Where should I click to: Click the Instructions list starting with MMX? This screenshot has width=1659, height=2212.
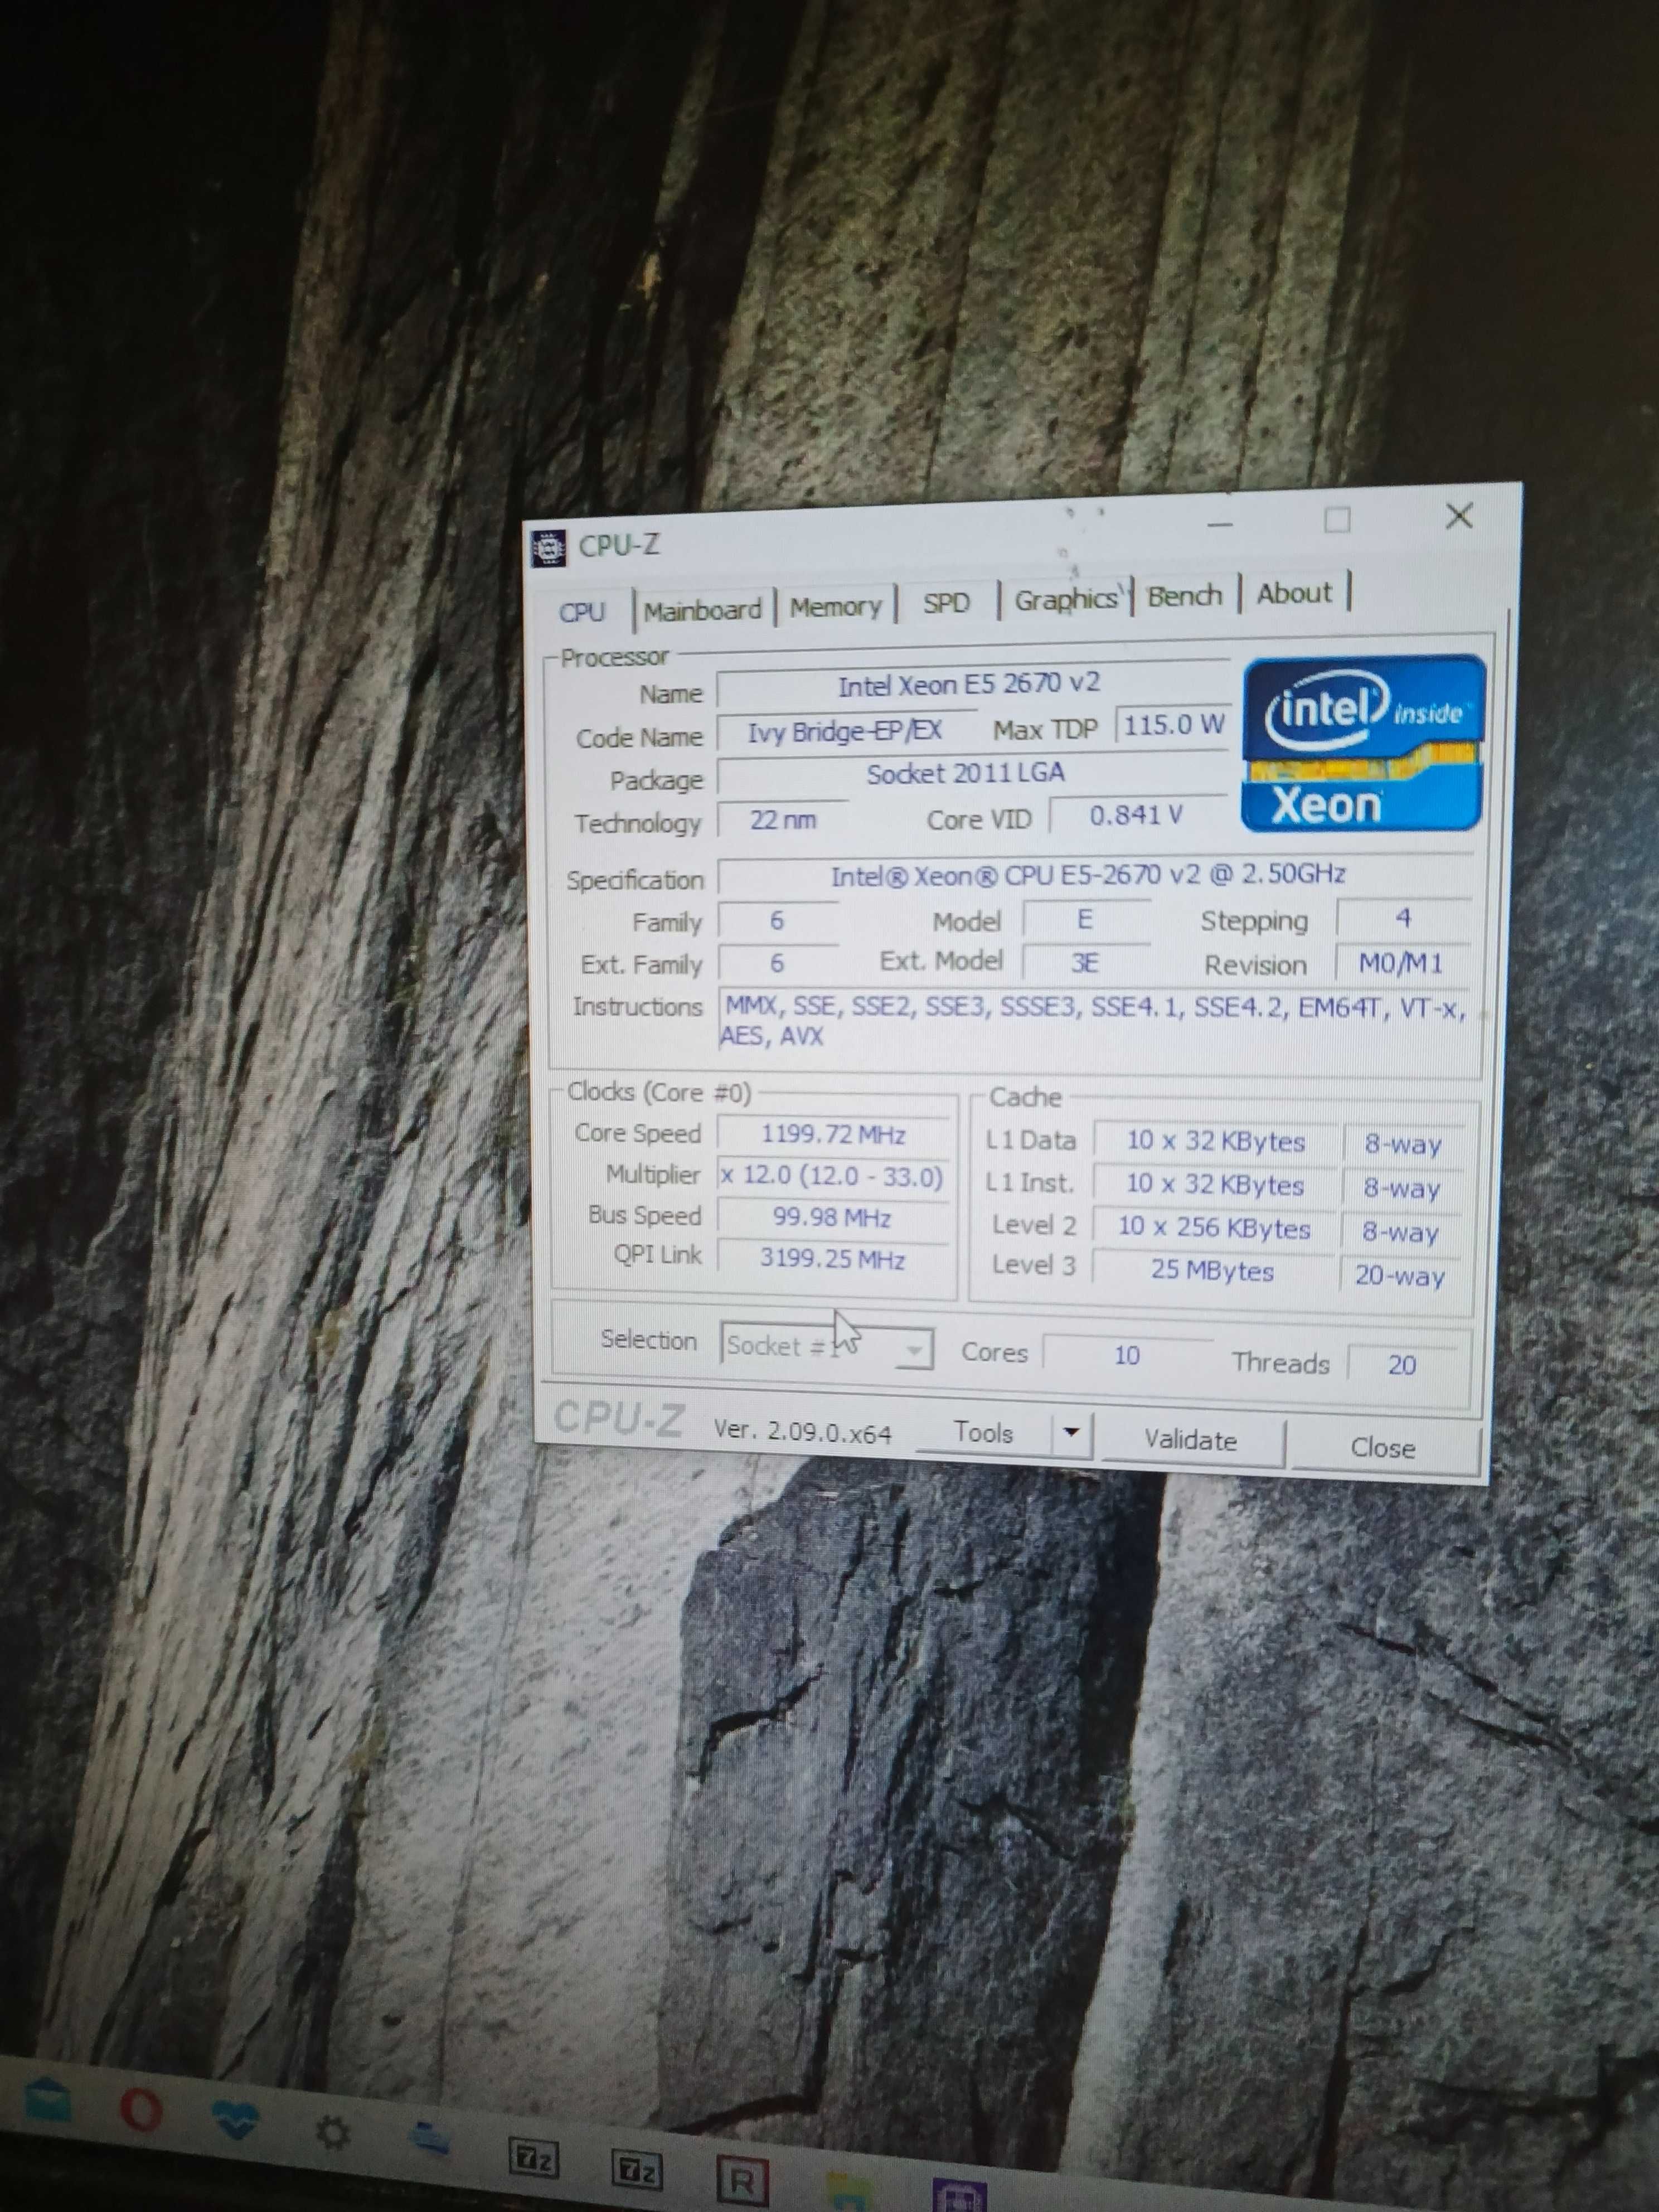click(x=1095, y=1020)
